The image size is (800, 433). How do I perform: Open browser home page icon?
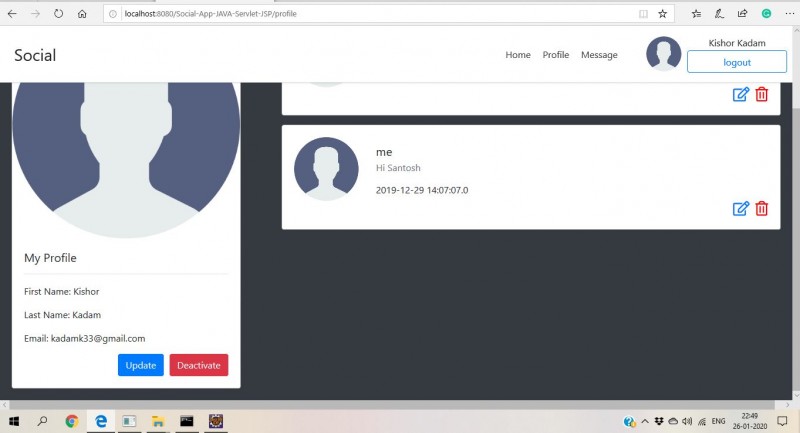[82, 14]
